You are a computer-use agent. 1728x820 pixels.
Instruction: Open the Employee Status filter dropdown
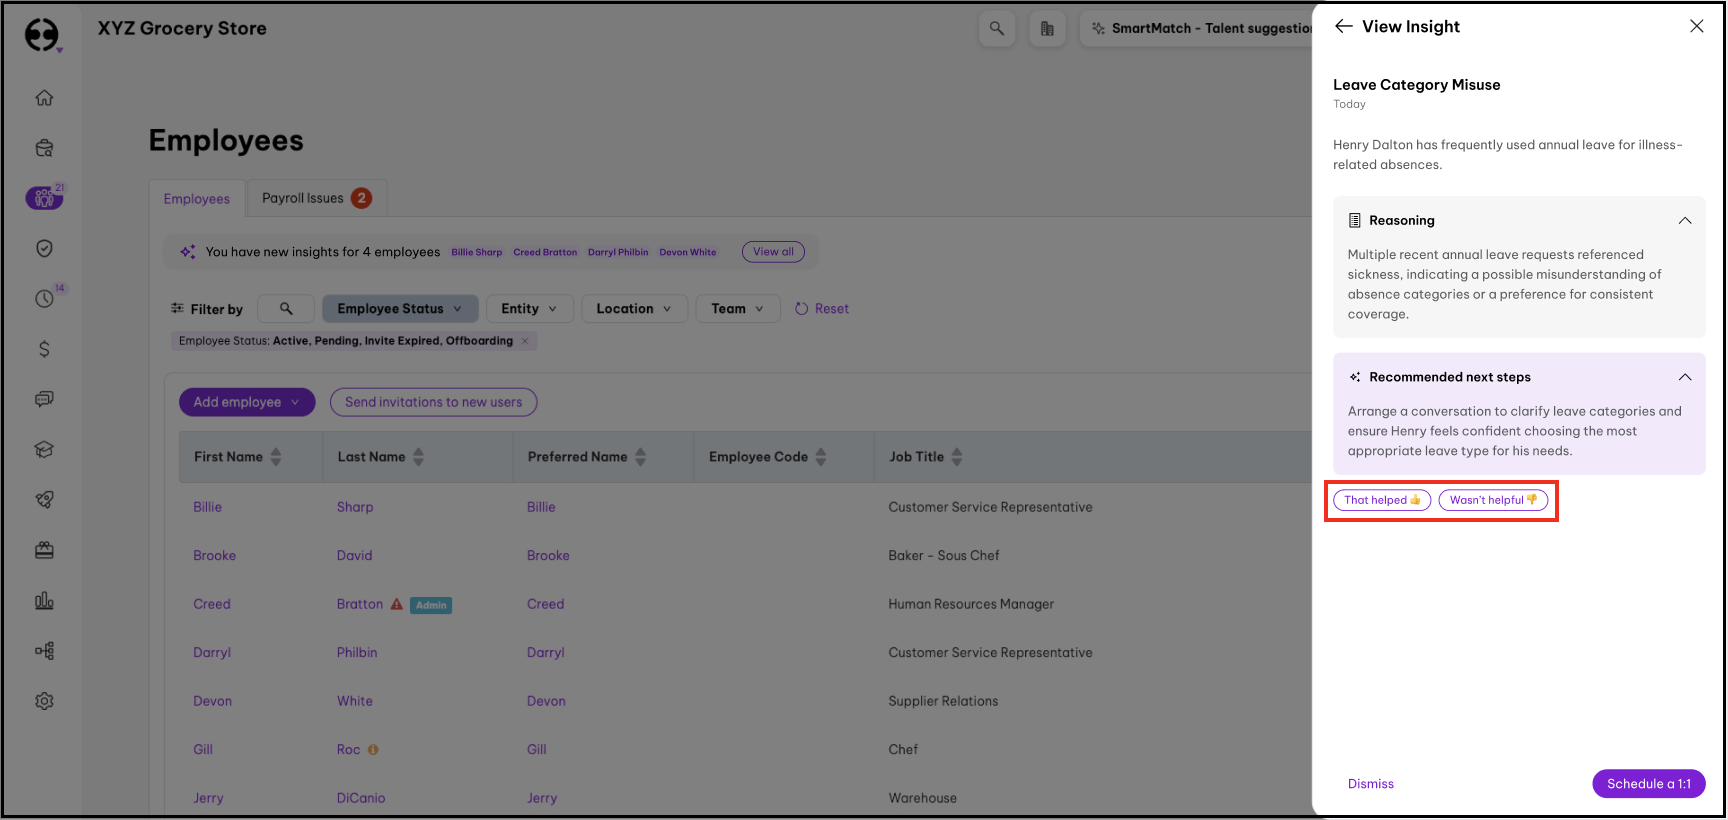tap(400, 309)
